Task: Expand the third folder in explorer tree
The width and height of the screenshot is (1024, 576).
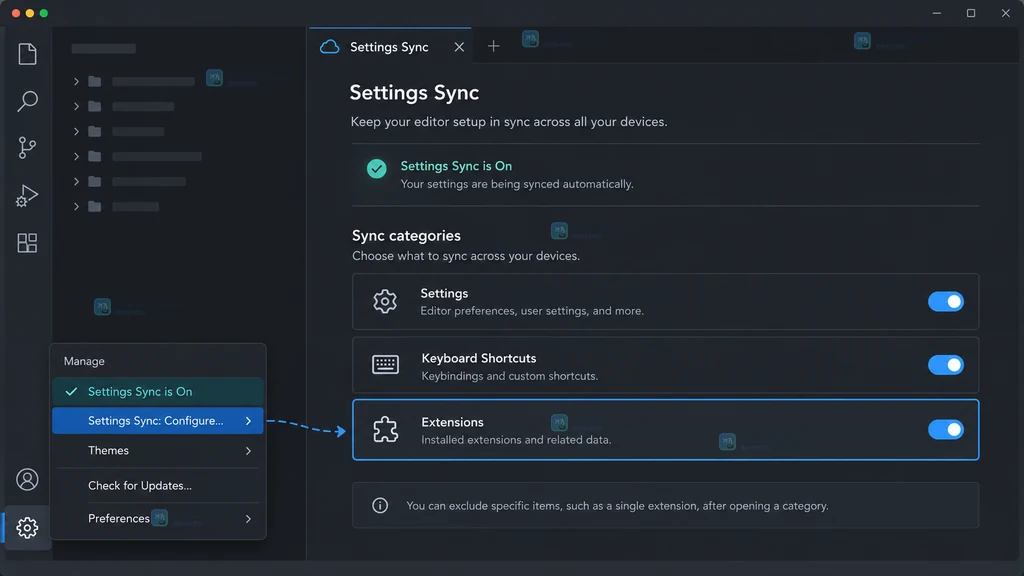Action: point(76,131)
